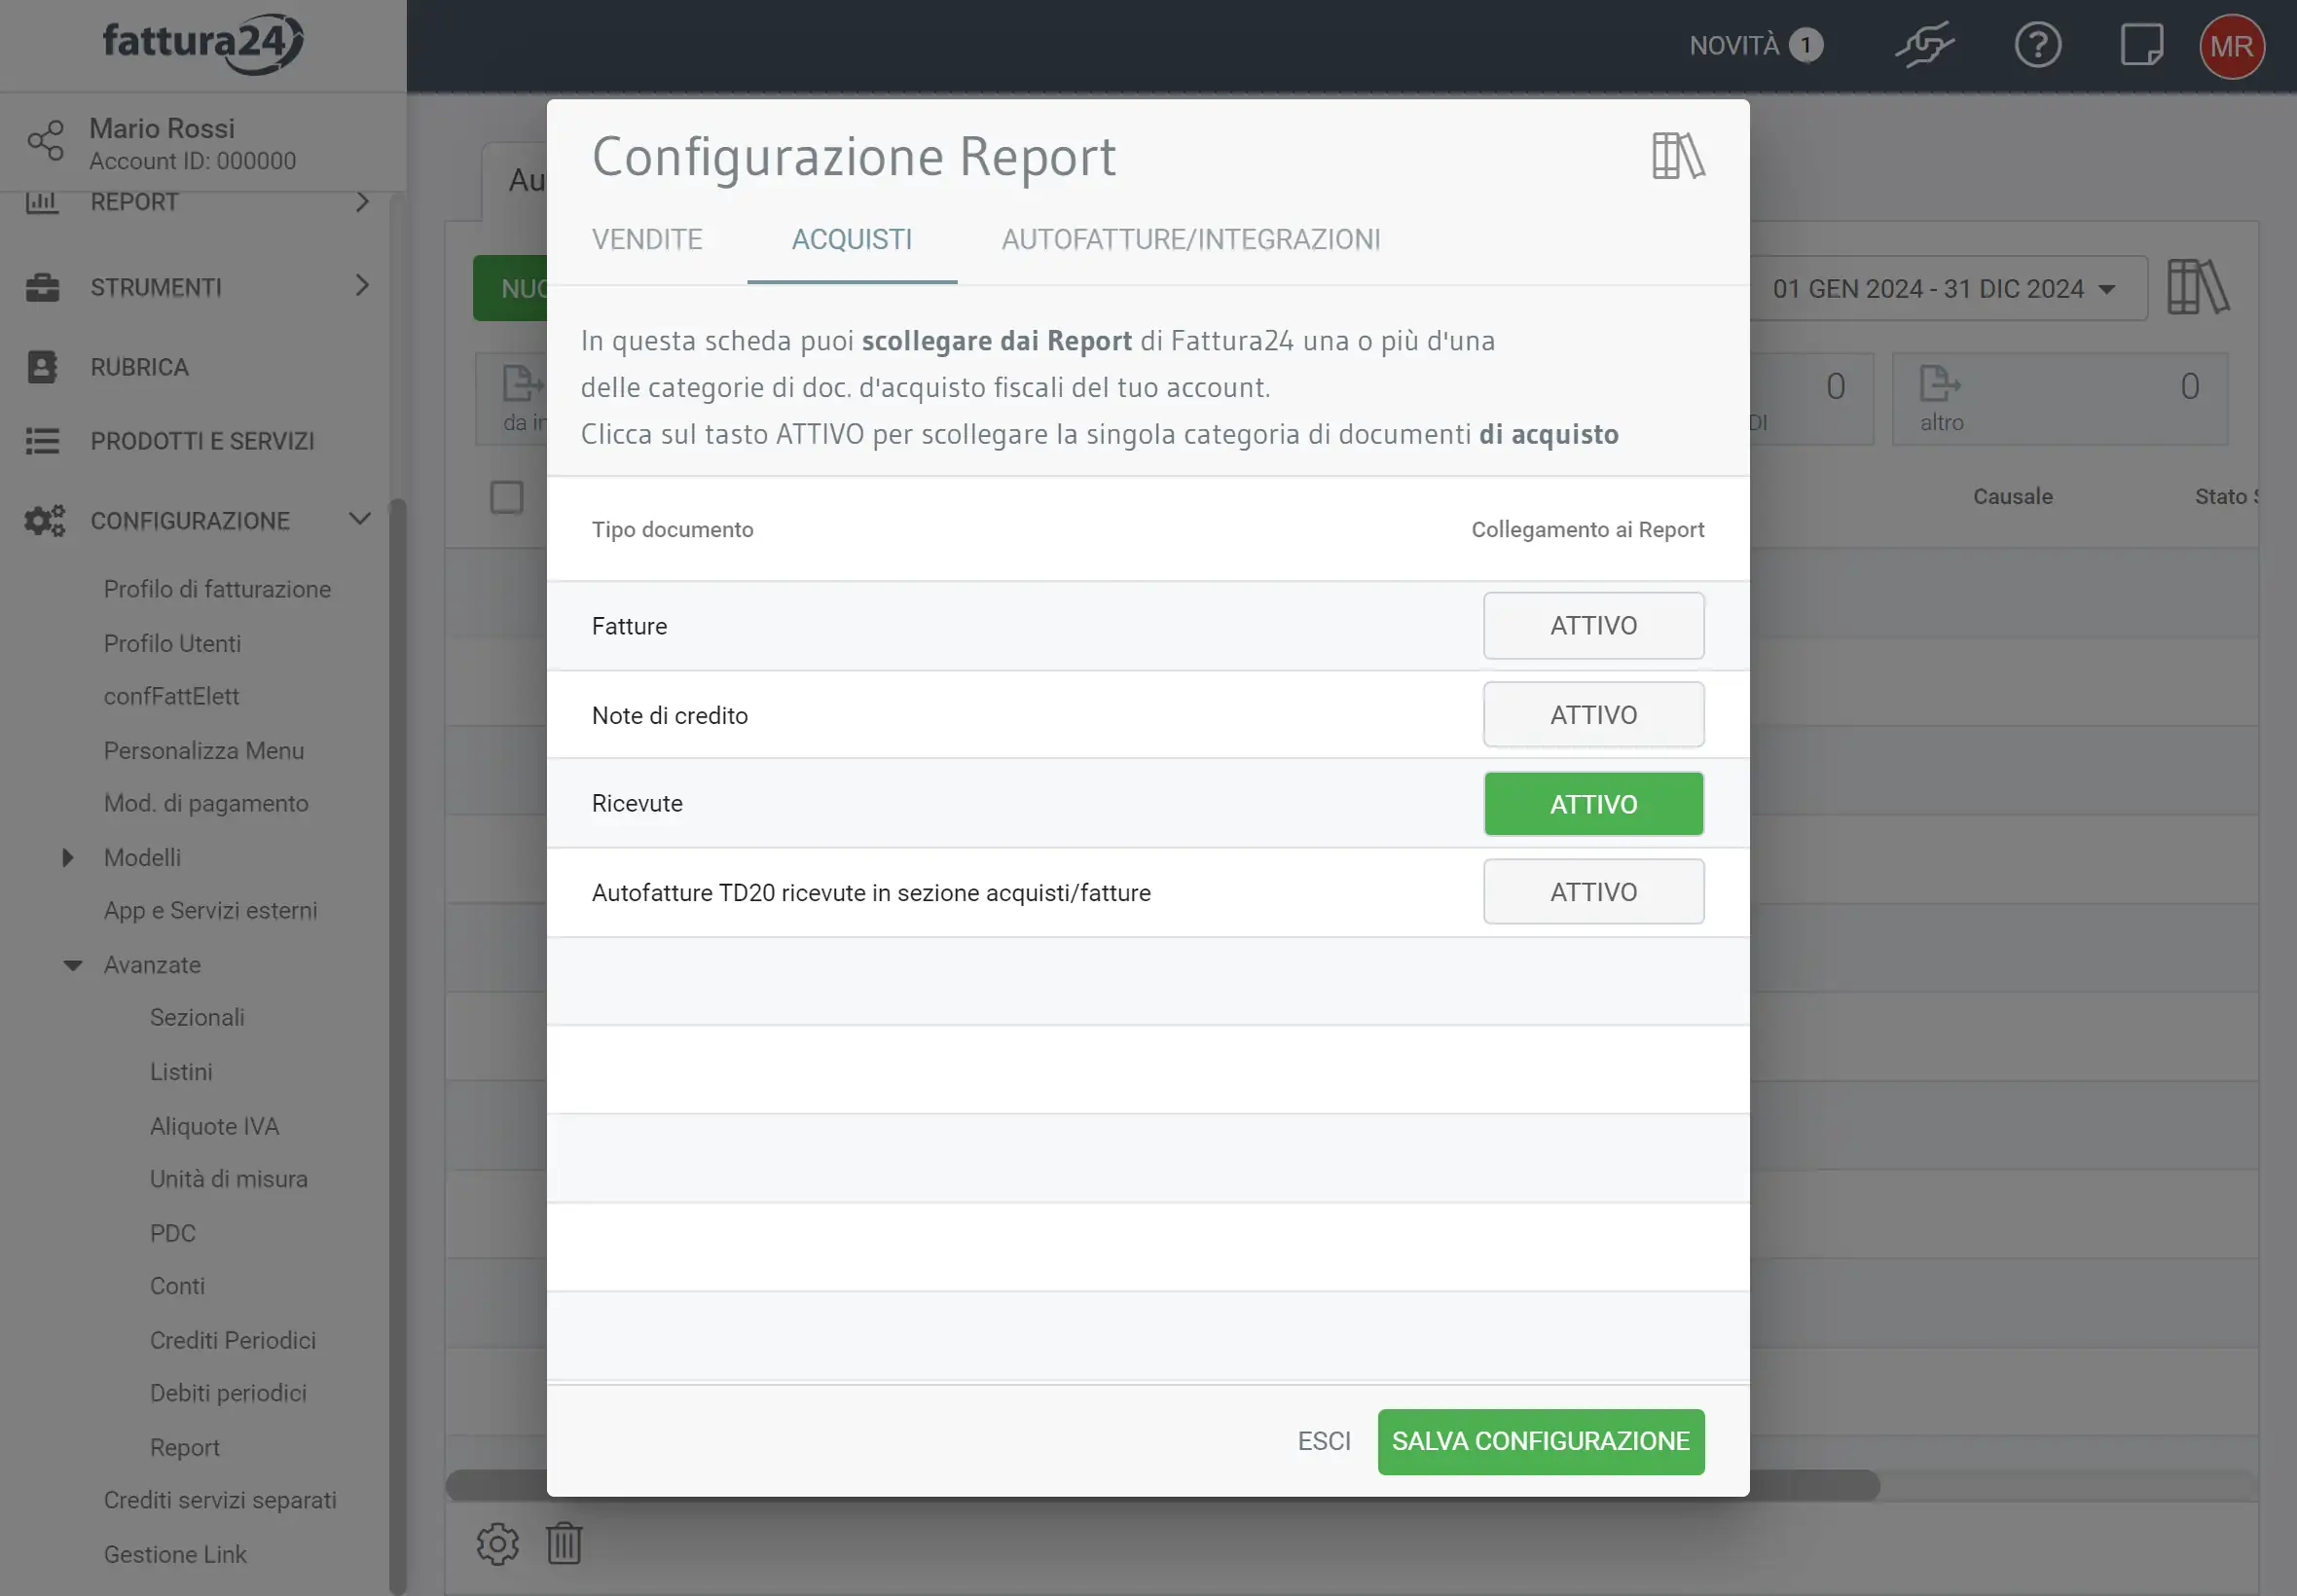Click the 'da in' document icon behind dialog
Screen dimensions: 2297x1596
tap(522, 384)
